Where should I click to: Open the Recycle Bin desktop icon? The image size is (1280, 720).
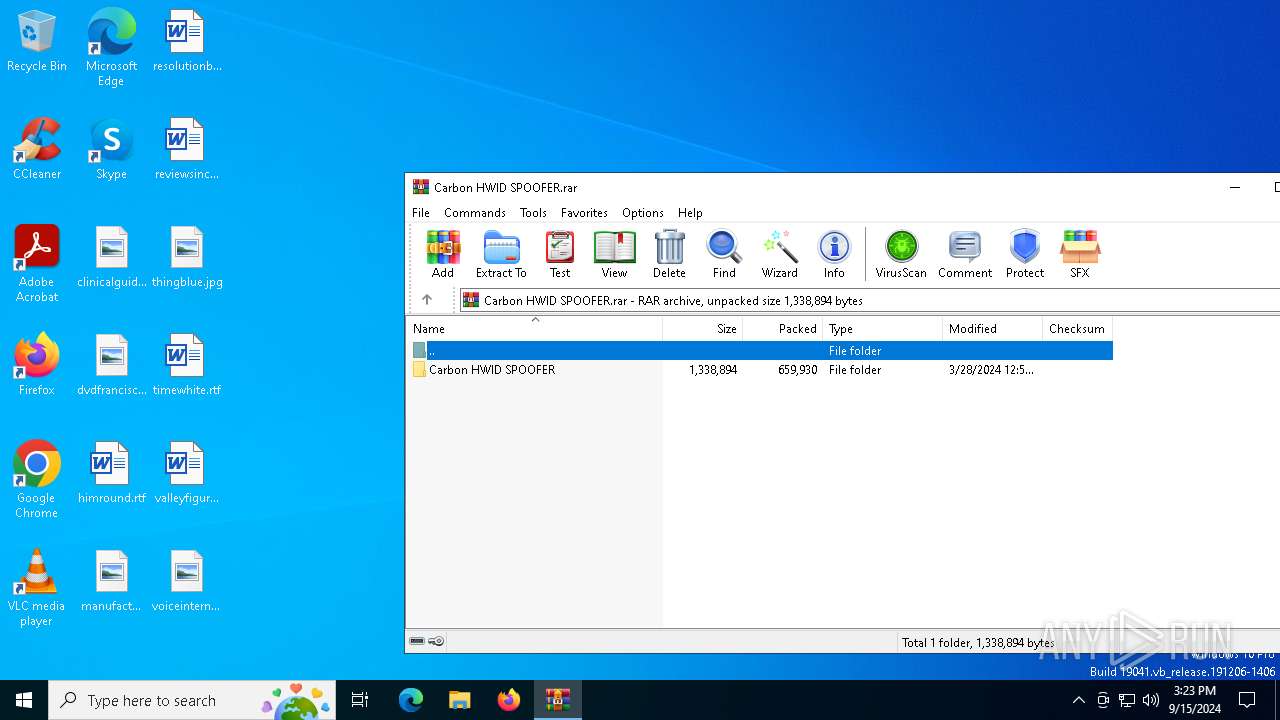point(37,42)
